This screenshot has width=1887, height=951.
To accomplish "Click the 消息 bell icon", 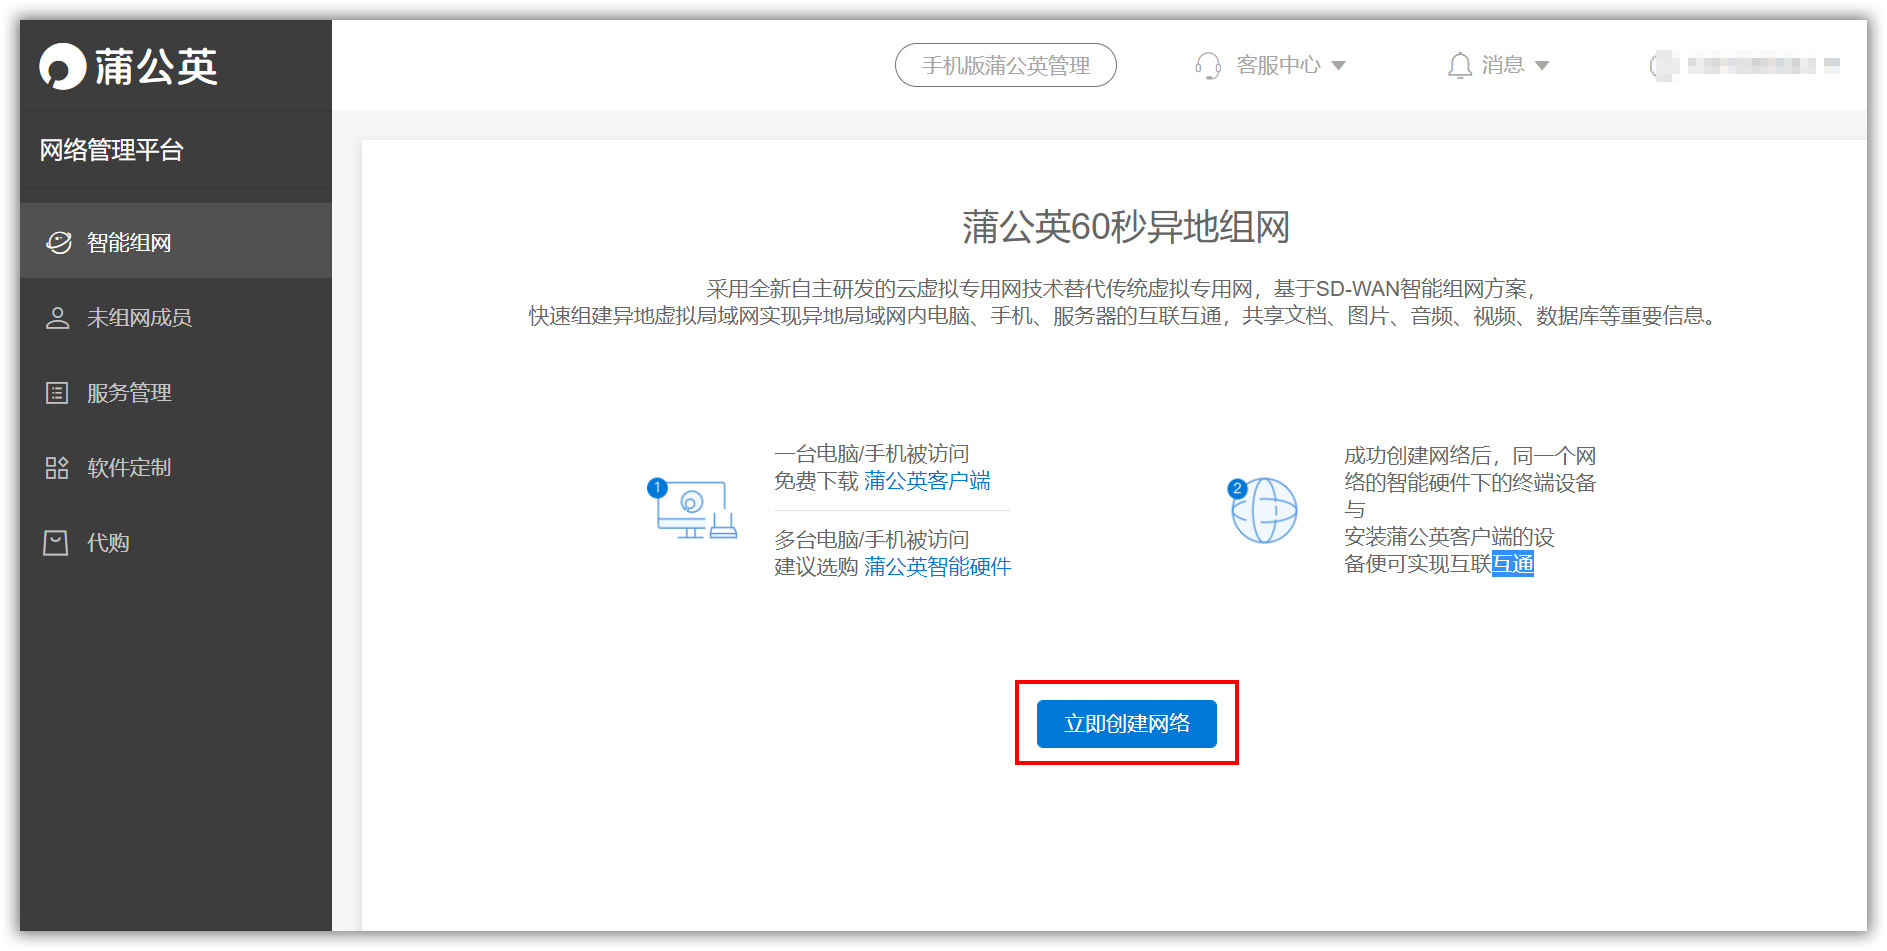I will point(1460,66).
